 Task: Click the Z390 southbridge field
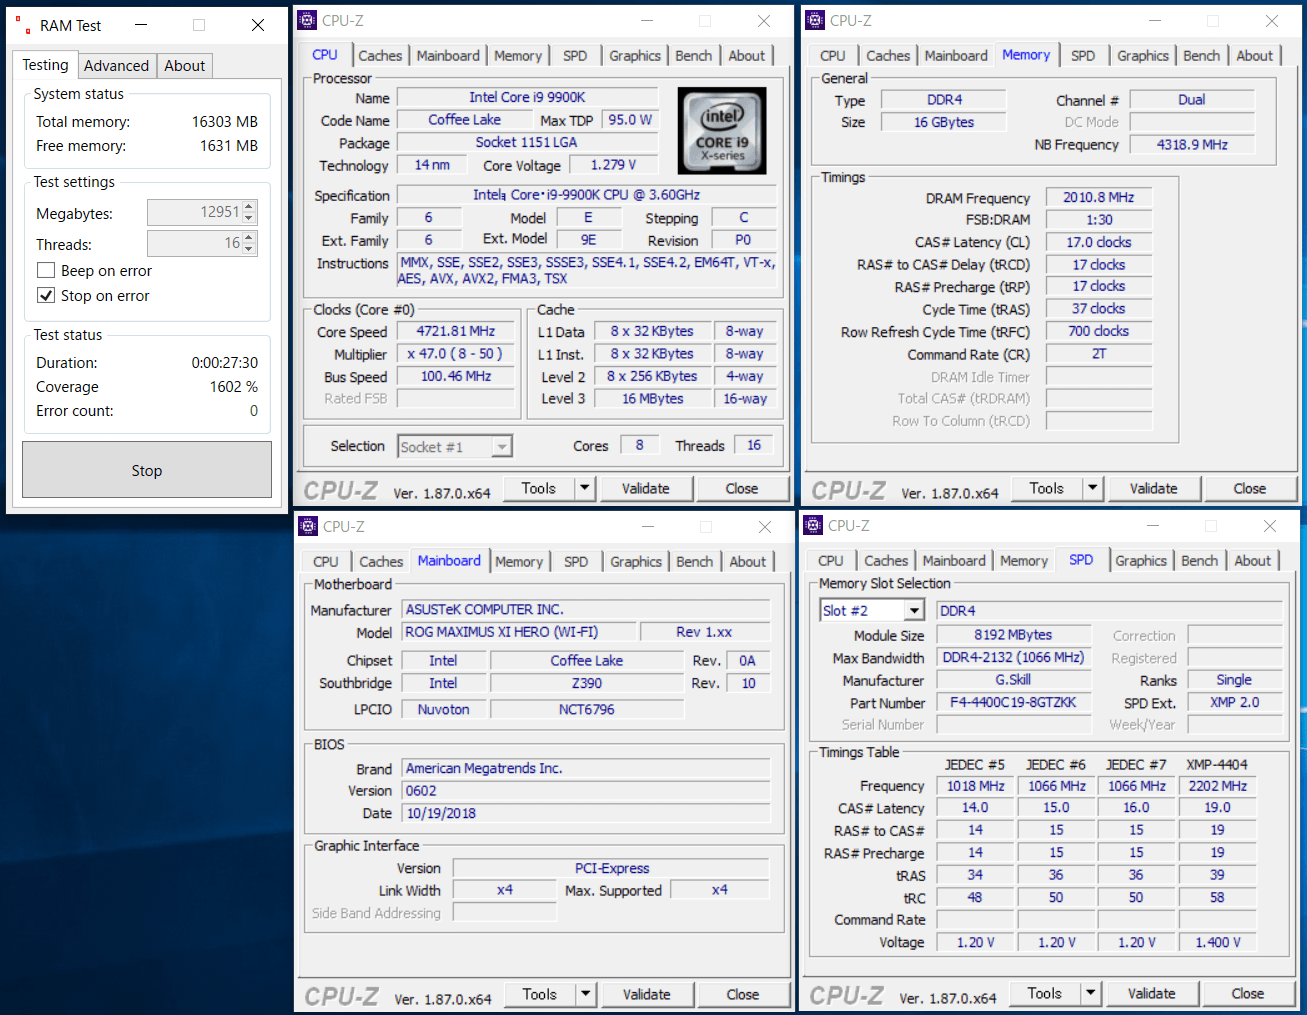[x=587, y=683]
